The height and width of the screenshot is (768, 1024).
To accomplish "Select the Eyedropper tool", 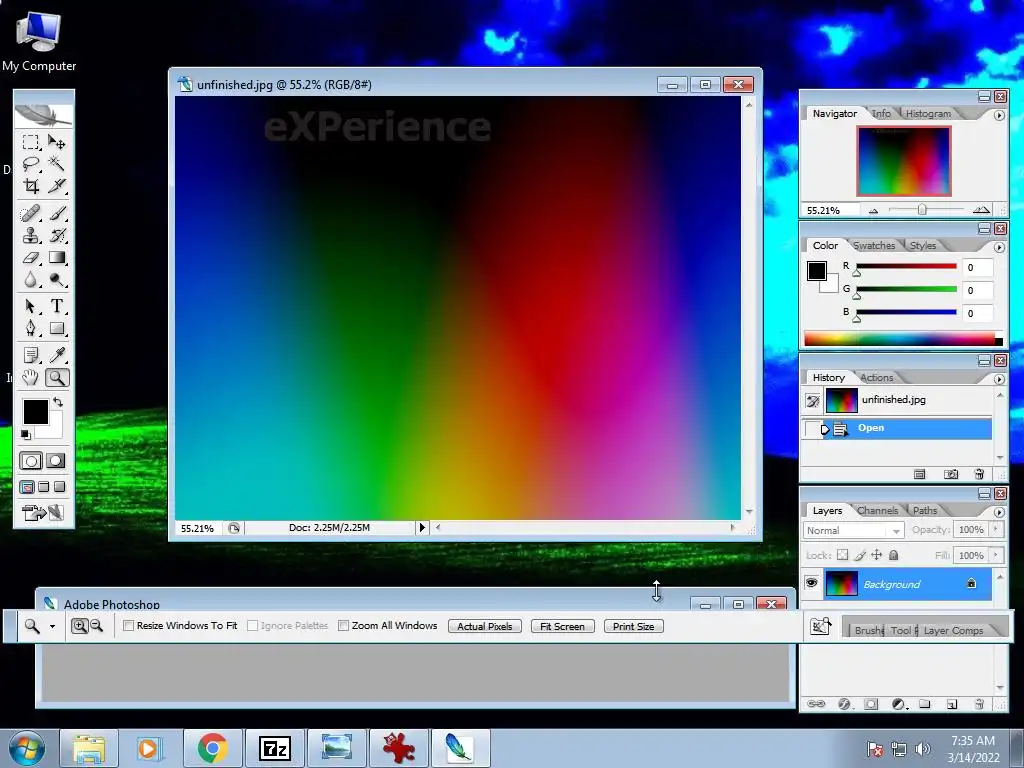I will click(57, 355).
